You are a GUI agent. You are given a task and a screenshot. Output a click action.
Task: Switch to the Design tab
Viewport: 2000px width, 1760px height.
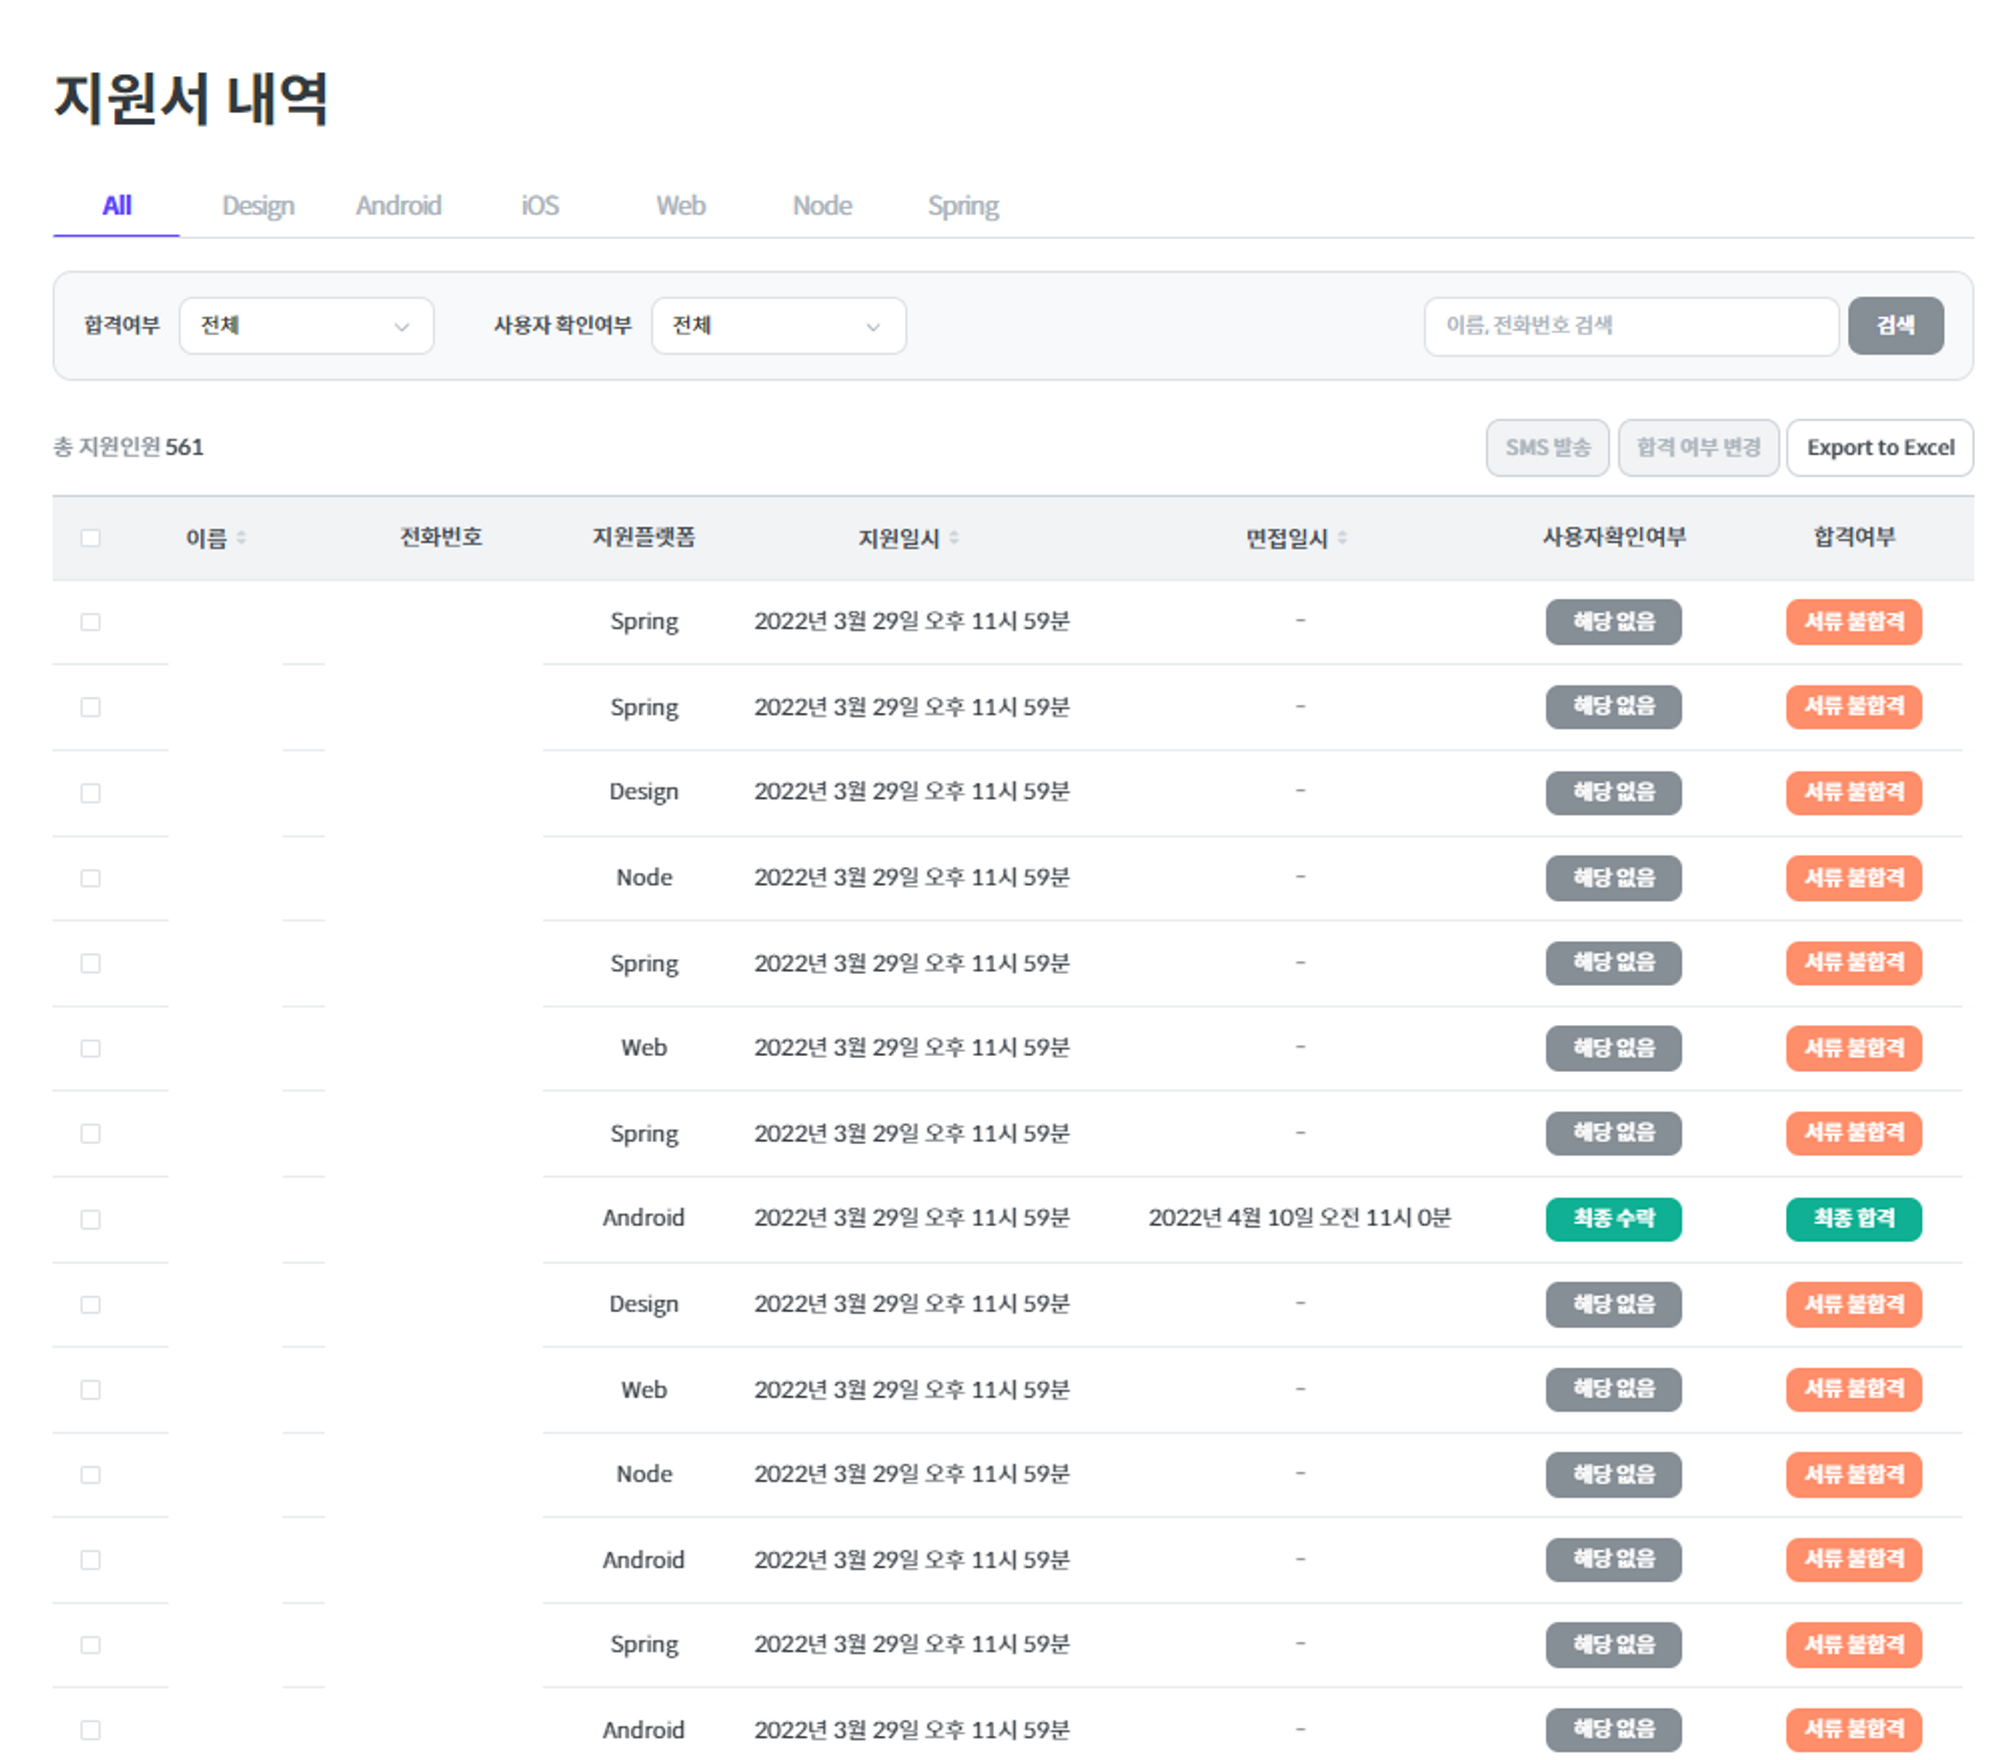coord(258,206)
